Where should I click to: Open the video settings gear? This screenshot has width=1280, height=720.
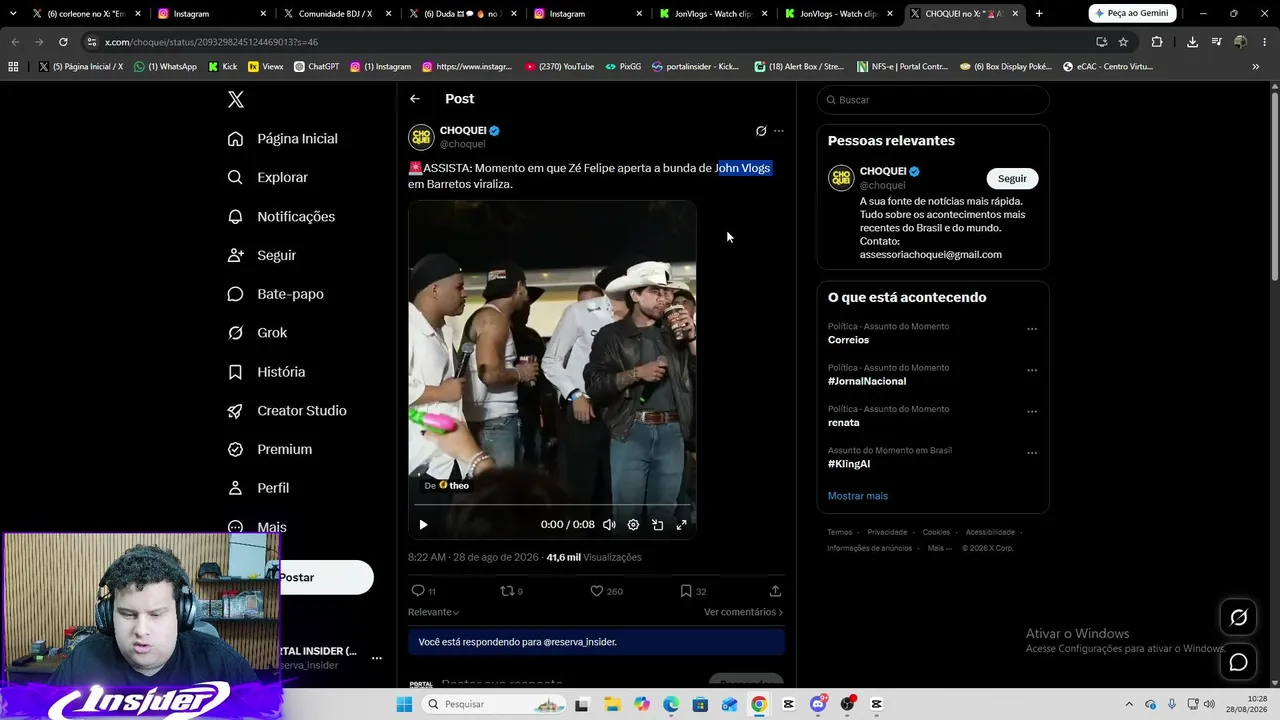click(x=633, y=525)
